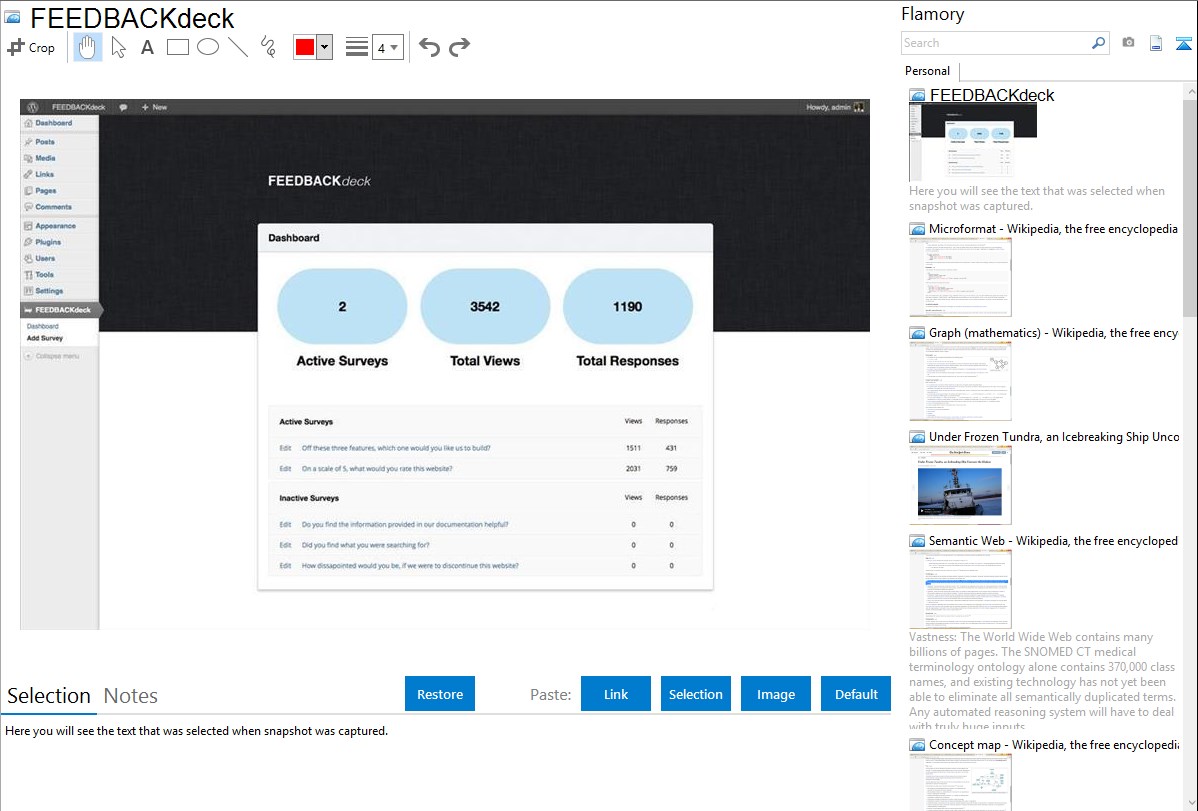Click the snapshot icon beside Microformat title
1198x811 pixels.
(917, 229)
